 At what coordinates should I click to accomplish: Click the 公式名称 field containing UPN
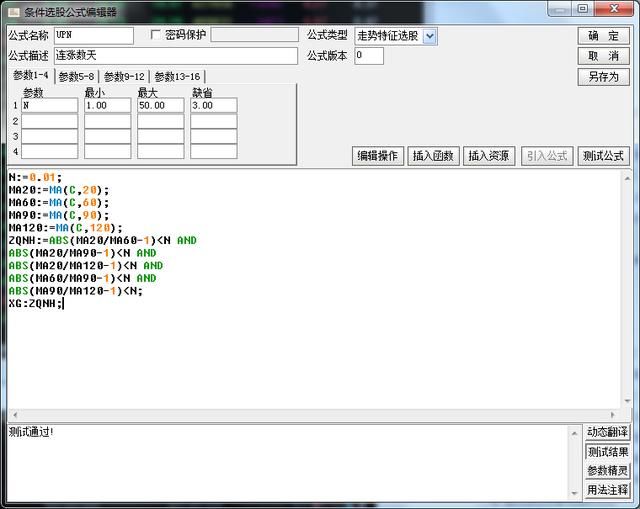(93, 36)
